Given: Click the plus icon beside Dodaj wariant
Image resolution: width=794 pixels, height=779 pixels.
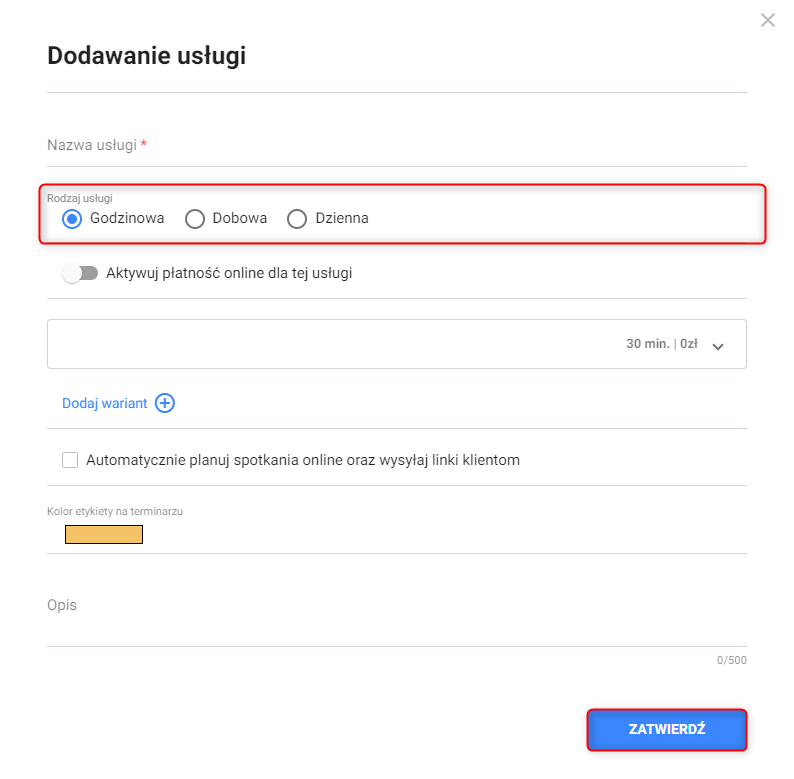Looking at the screenshot, I should (165, 403).
